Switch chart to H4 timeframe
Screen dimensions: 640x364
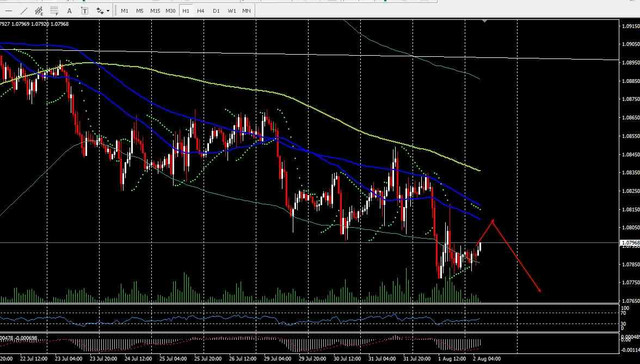[x=200, y=11]
